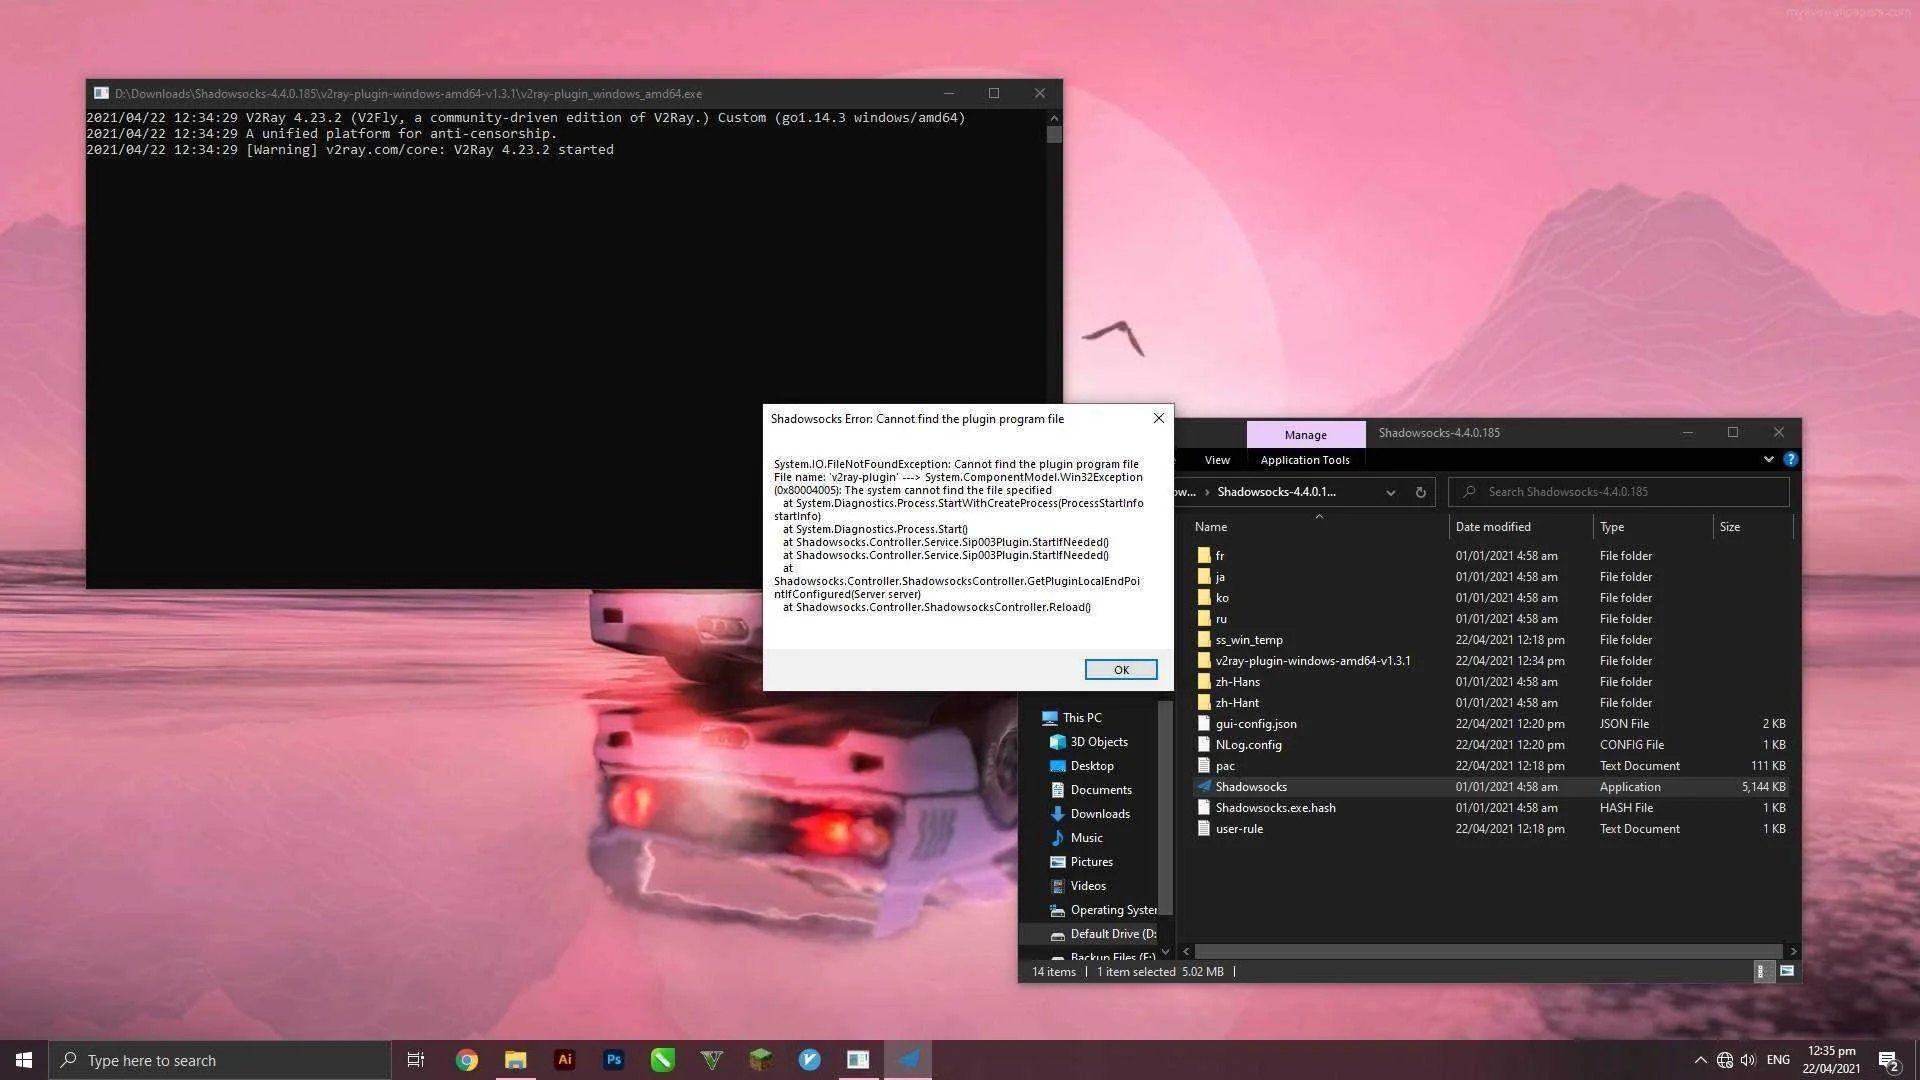Dismiss the Shadowsocks Error dialog using its X
This screenshot has width=1920, height=1080.
(1159, 418)
